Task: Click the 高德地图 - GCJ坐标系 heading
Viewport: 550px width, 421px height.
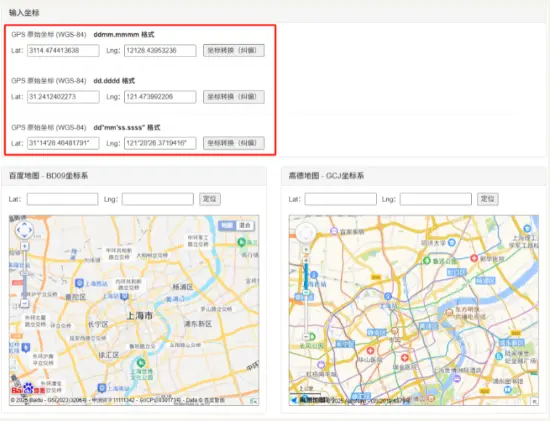Action: 326,176
